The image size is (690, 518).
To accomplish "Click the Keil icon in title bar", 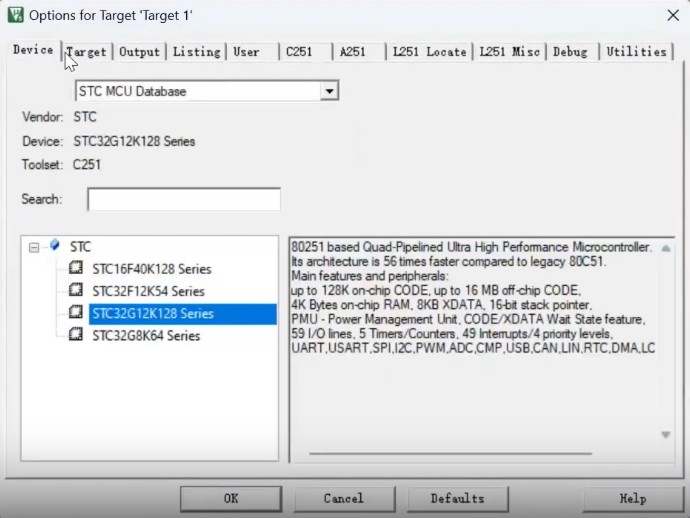I will point(15,15).
